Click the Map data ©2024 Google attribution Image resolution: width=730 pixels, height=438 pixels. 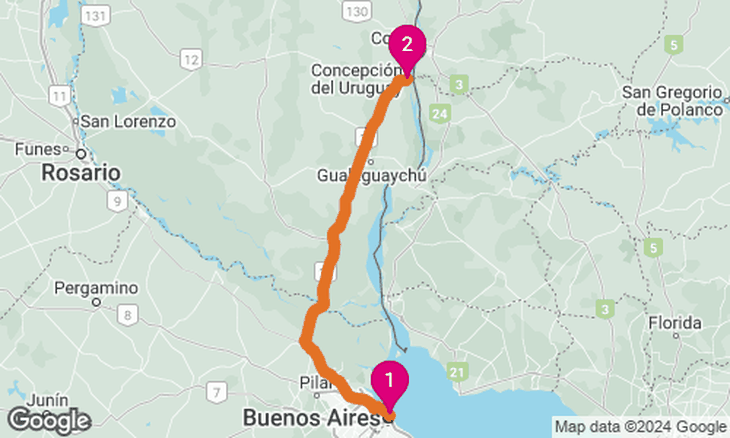pyautogui.click(x=641, y=427)
